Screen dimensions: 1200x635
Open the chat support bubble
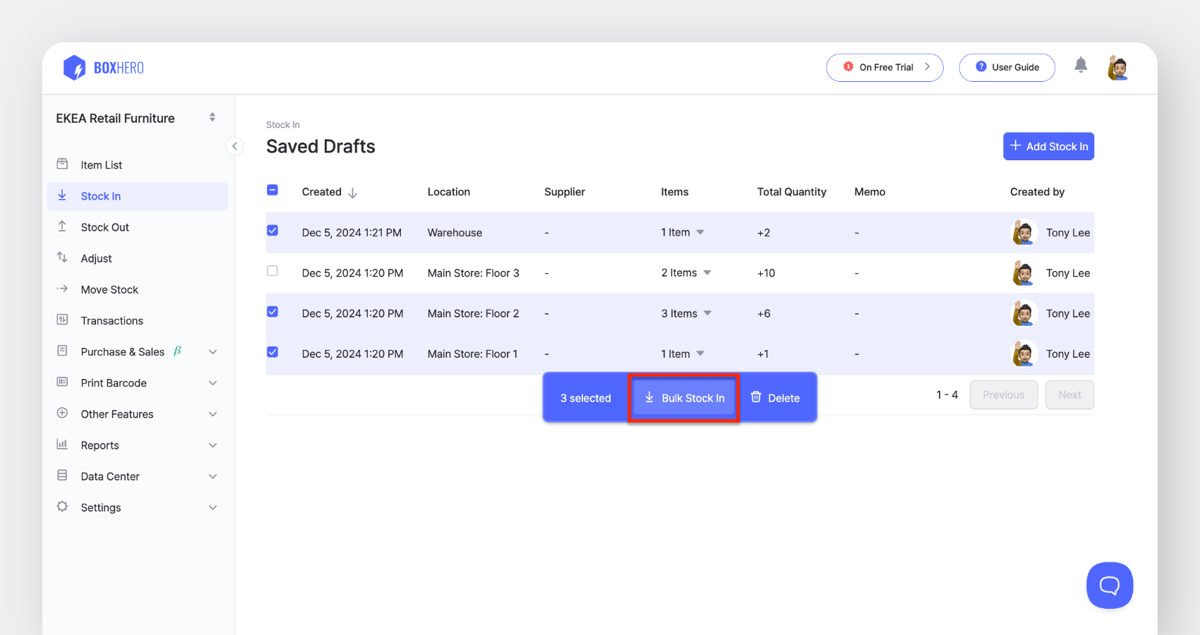pos(1109,585)
